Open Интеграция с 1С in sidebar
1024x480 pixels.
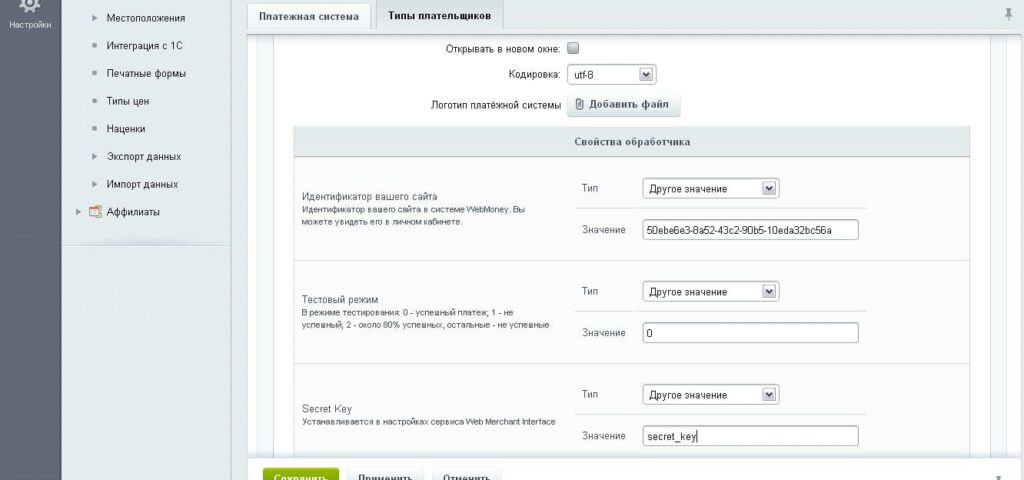pos(144,45)
